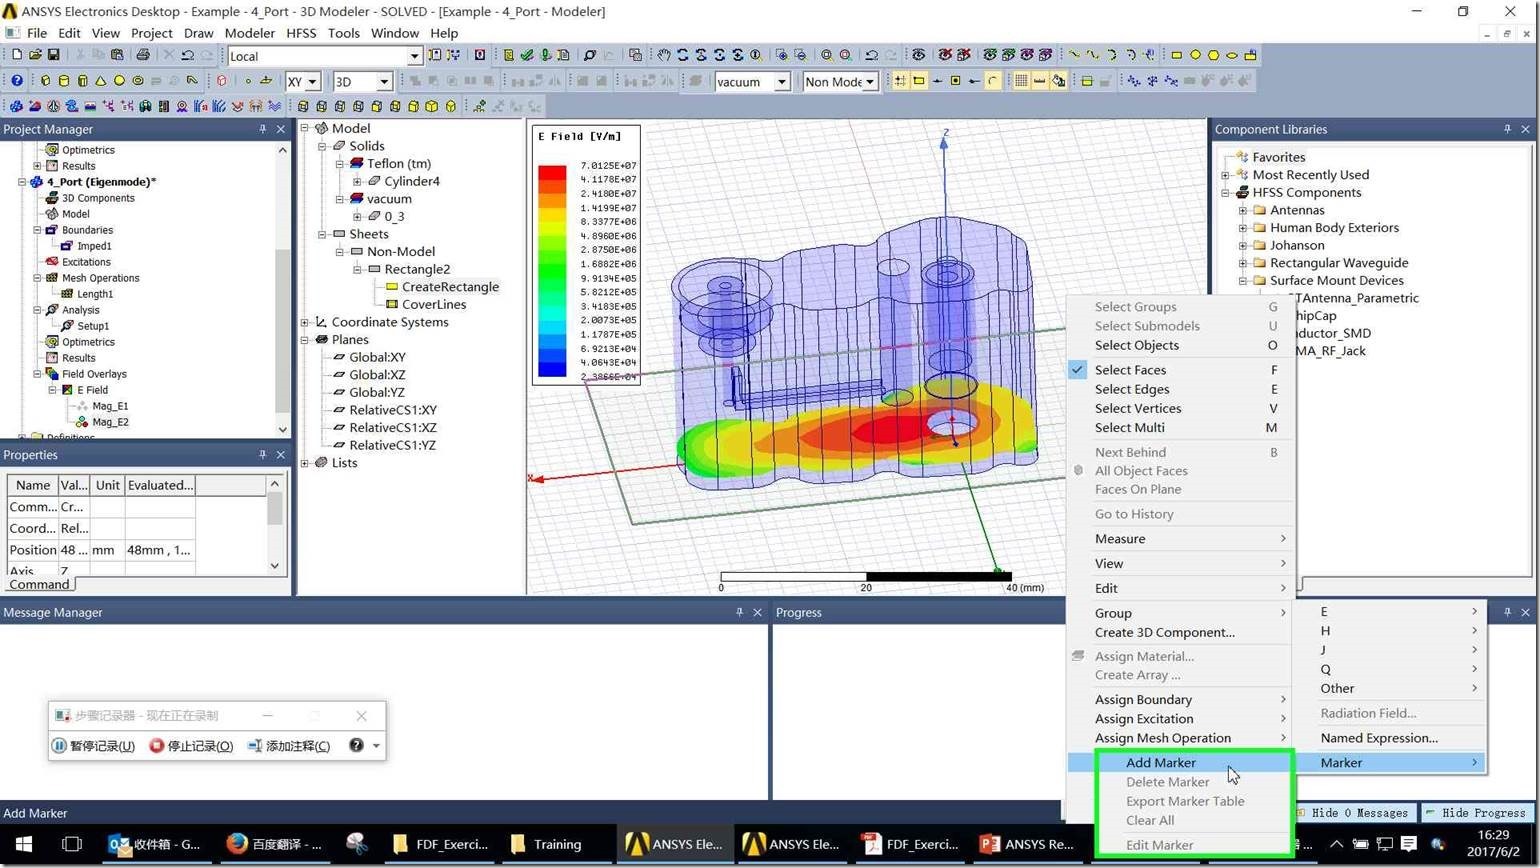Click the blue Help question mark icon
Viewport: 1540px width, 868px height.
pyautogui.click(x=16, y=81)
